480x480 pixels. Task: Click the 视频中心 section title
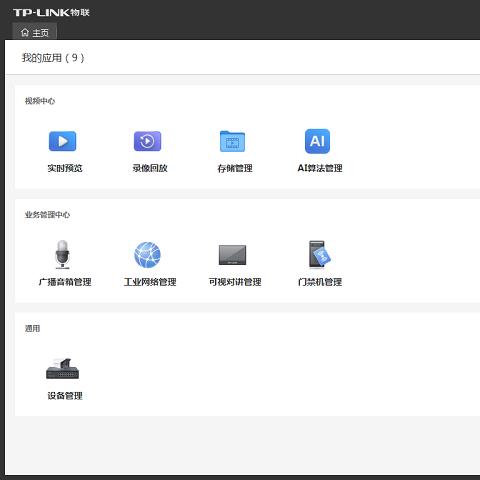(x=40, y=101)
